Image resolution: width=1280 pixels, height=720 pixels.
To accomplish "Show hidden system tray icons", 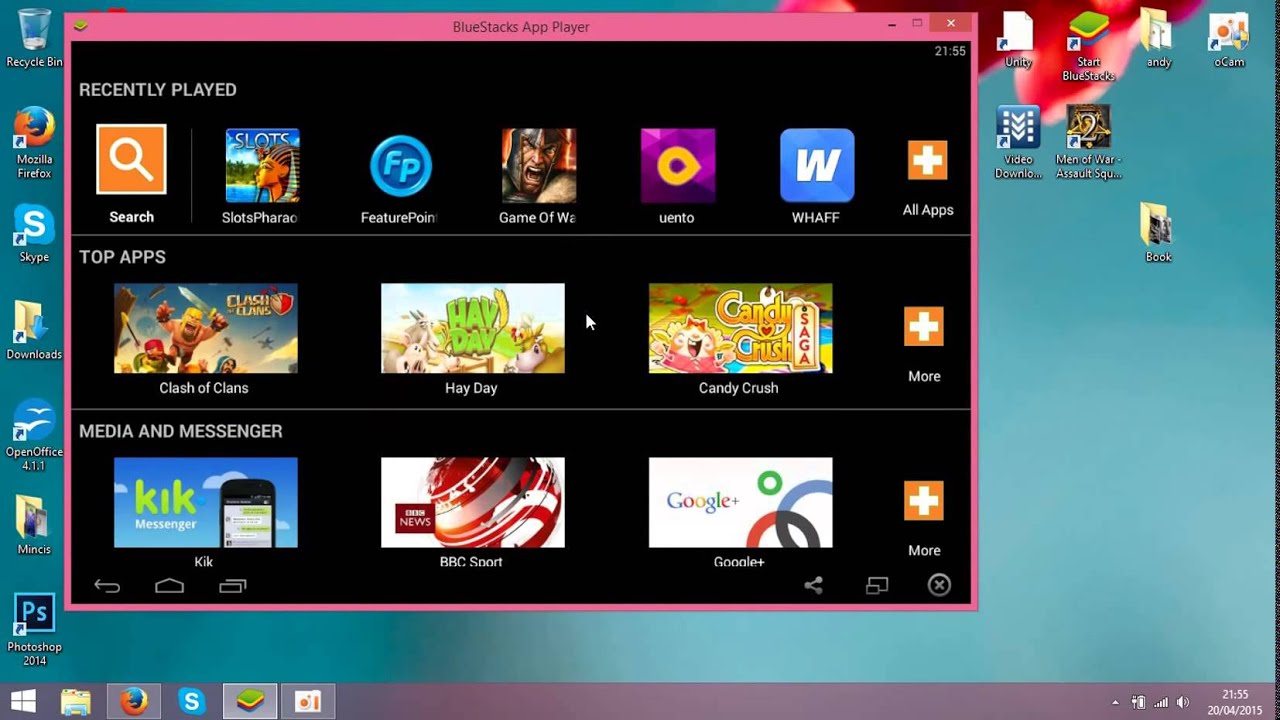I will coord(1115,702).
